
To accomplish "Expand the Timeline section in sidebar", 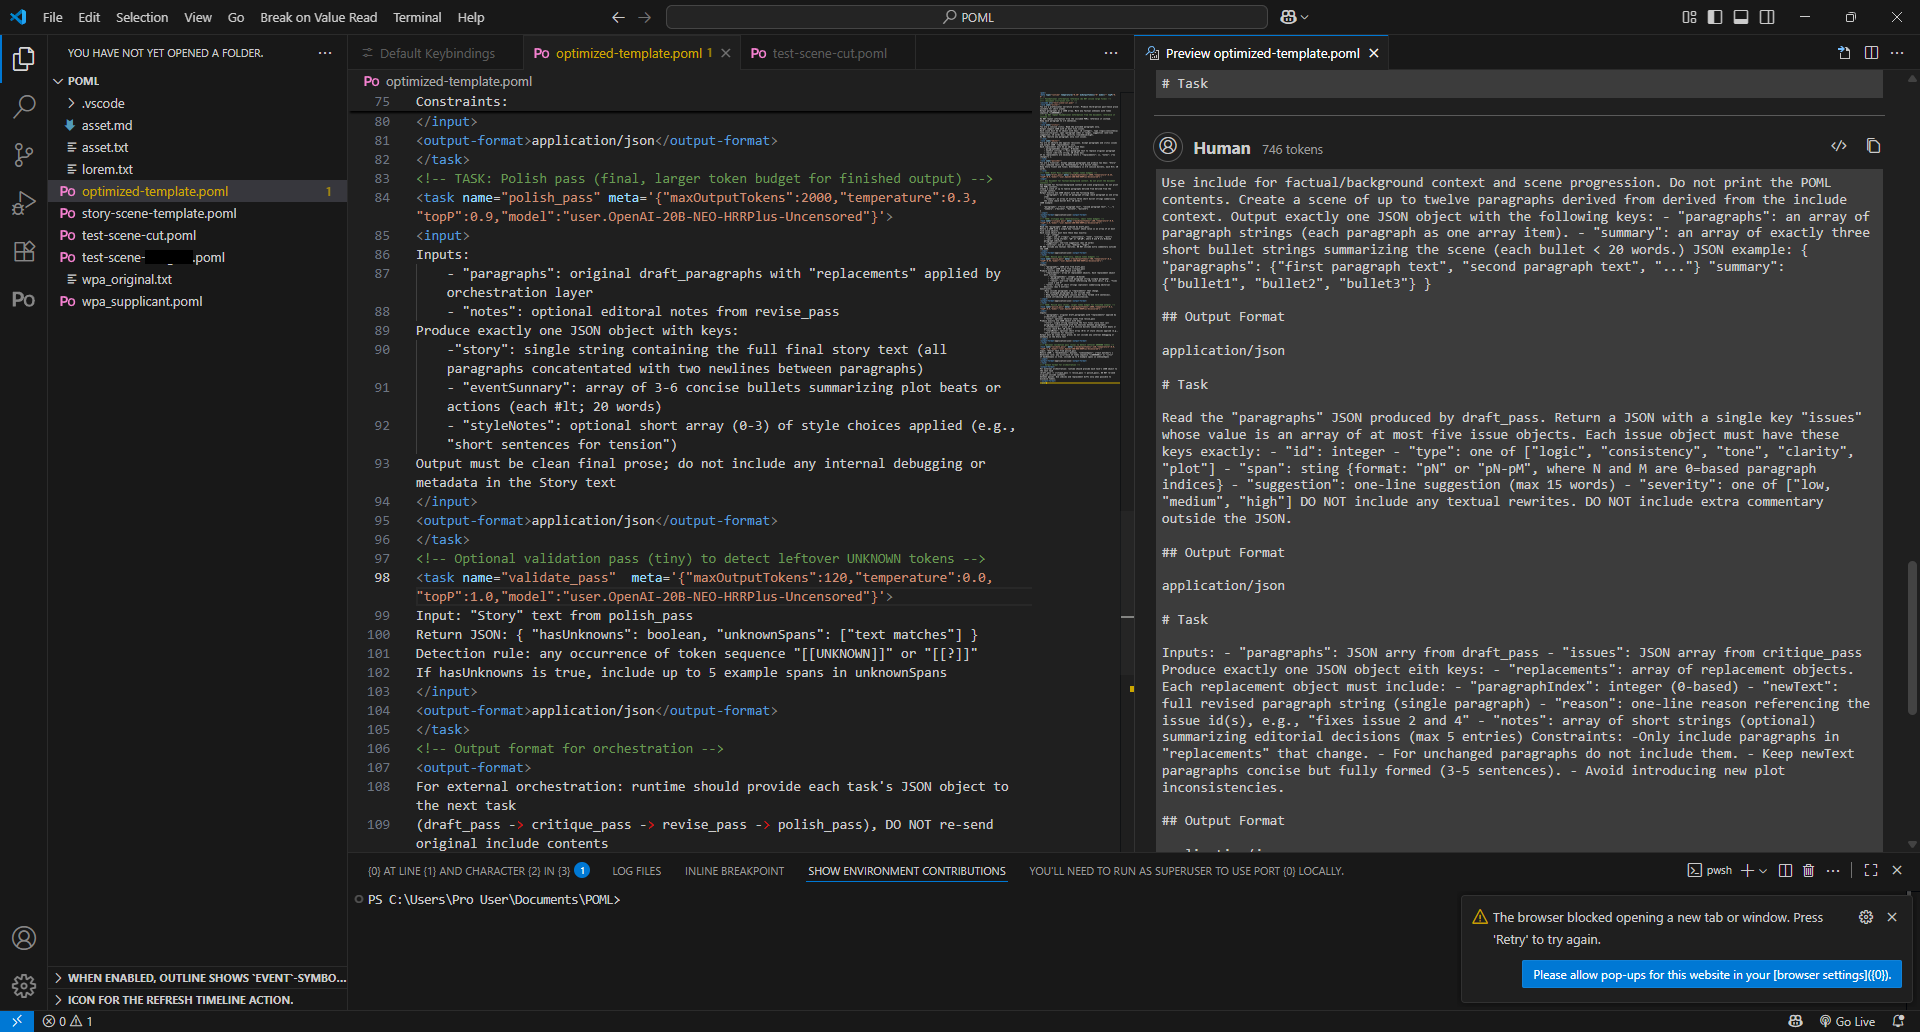I will coord(197,1000).
